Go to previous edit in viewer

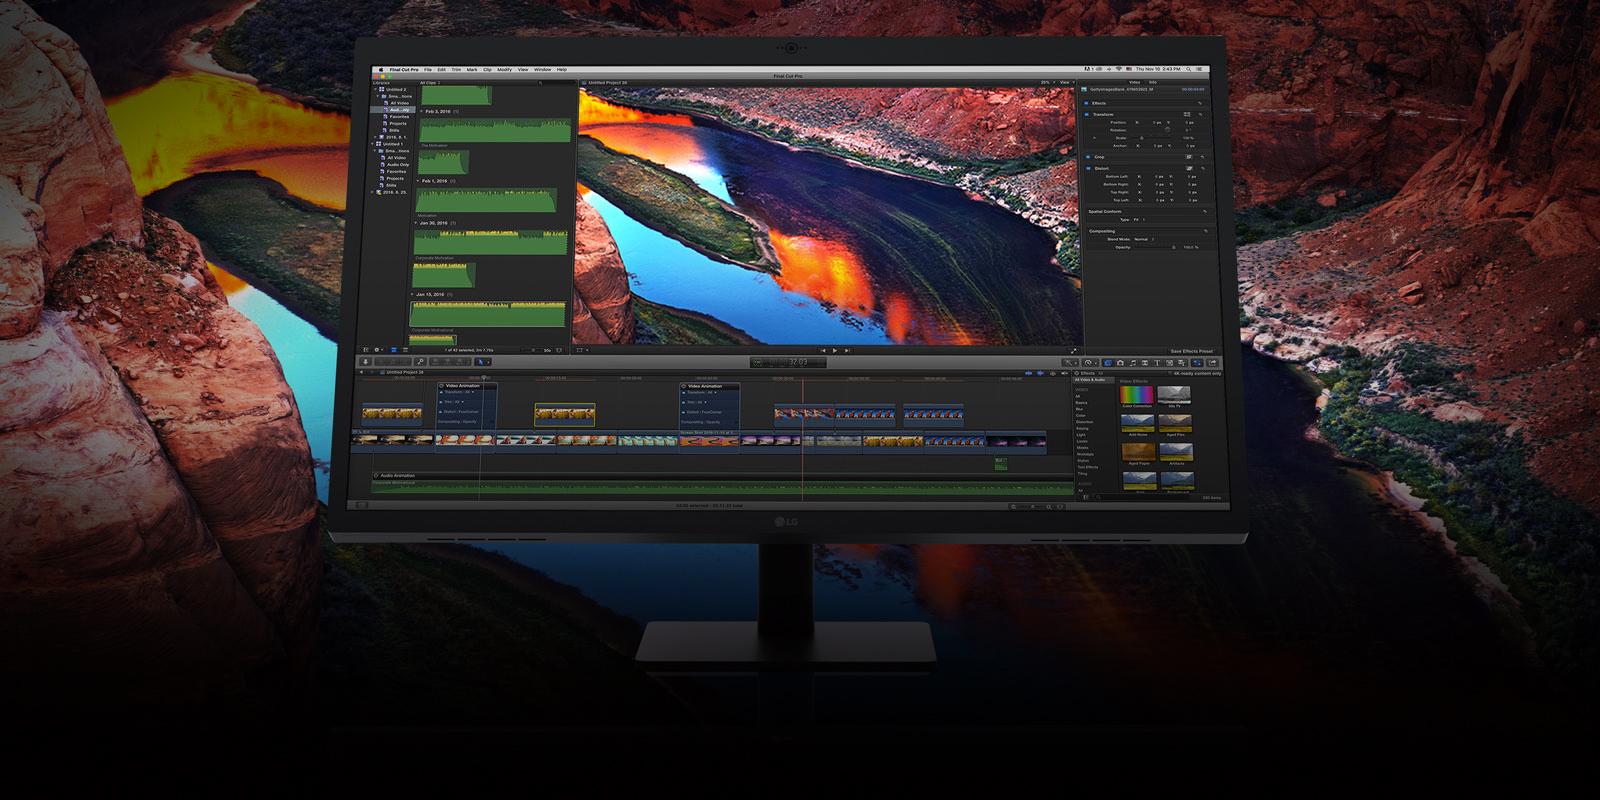(824, 351)
